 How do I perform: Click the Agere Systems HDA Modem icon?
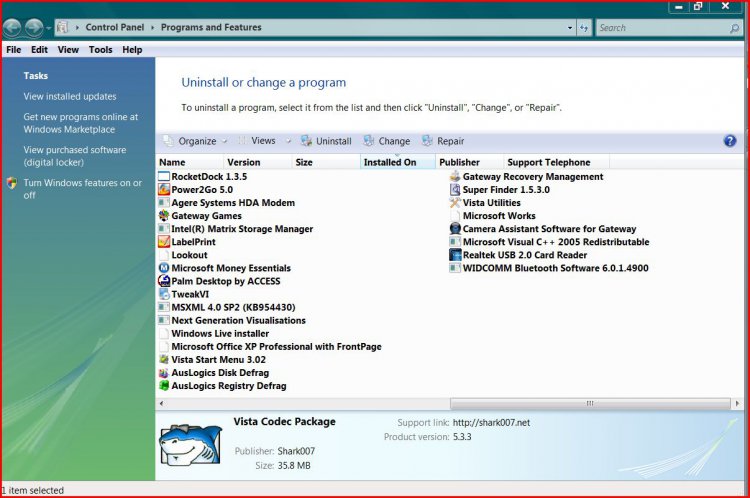point(164,202)
